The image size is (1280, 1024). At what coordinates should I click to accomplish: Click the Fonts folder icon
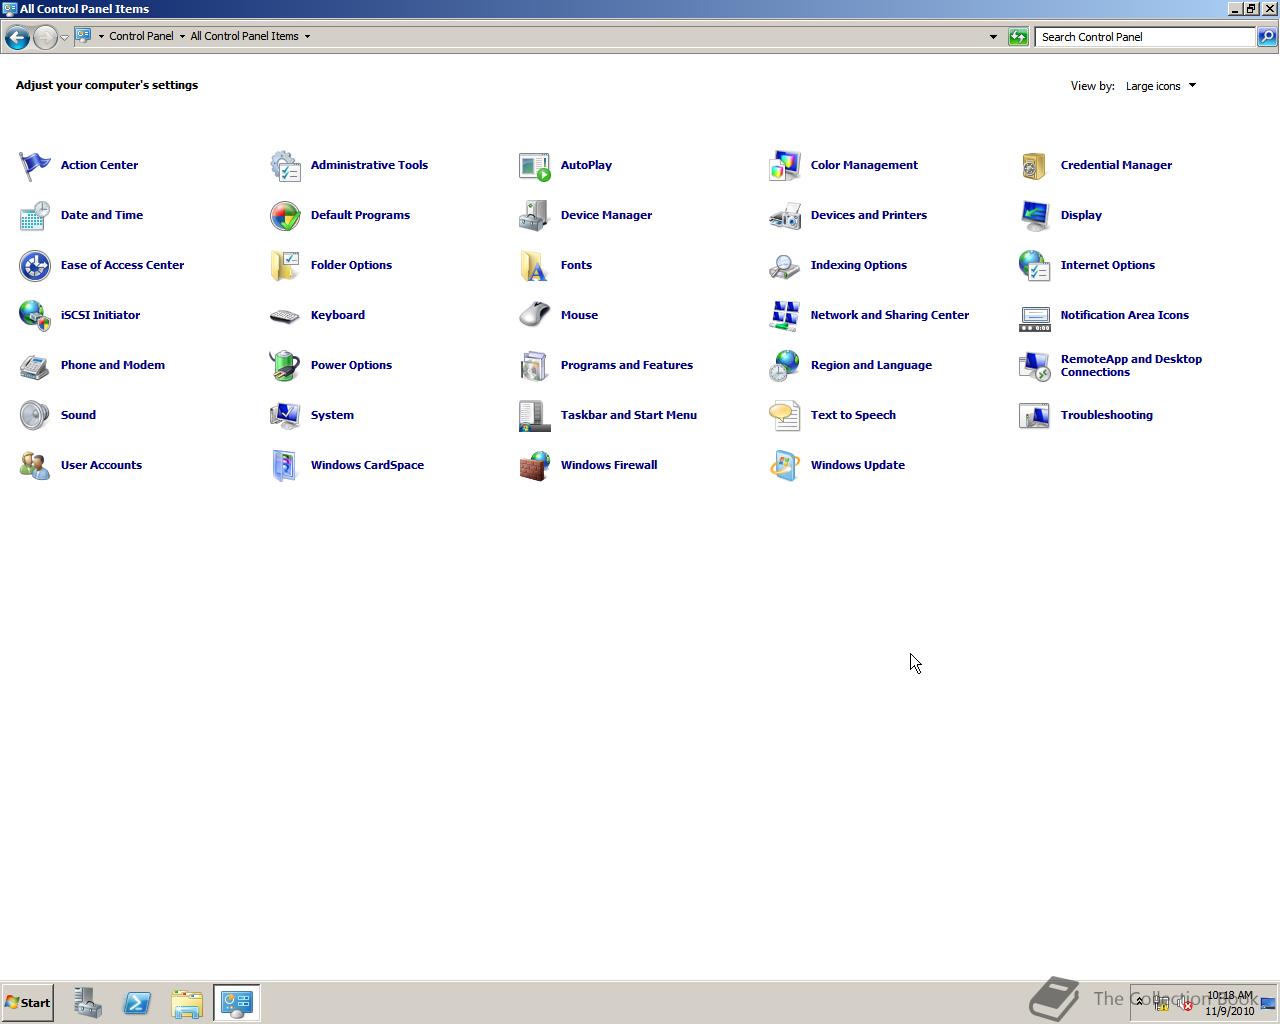click(535, 265)
